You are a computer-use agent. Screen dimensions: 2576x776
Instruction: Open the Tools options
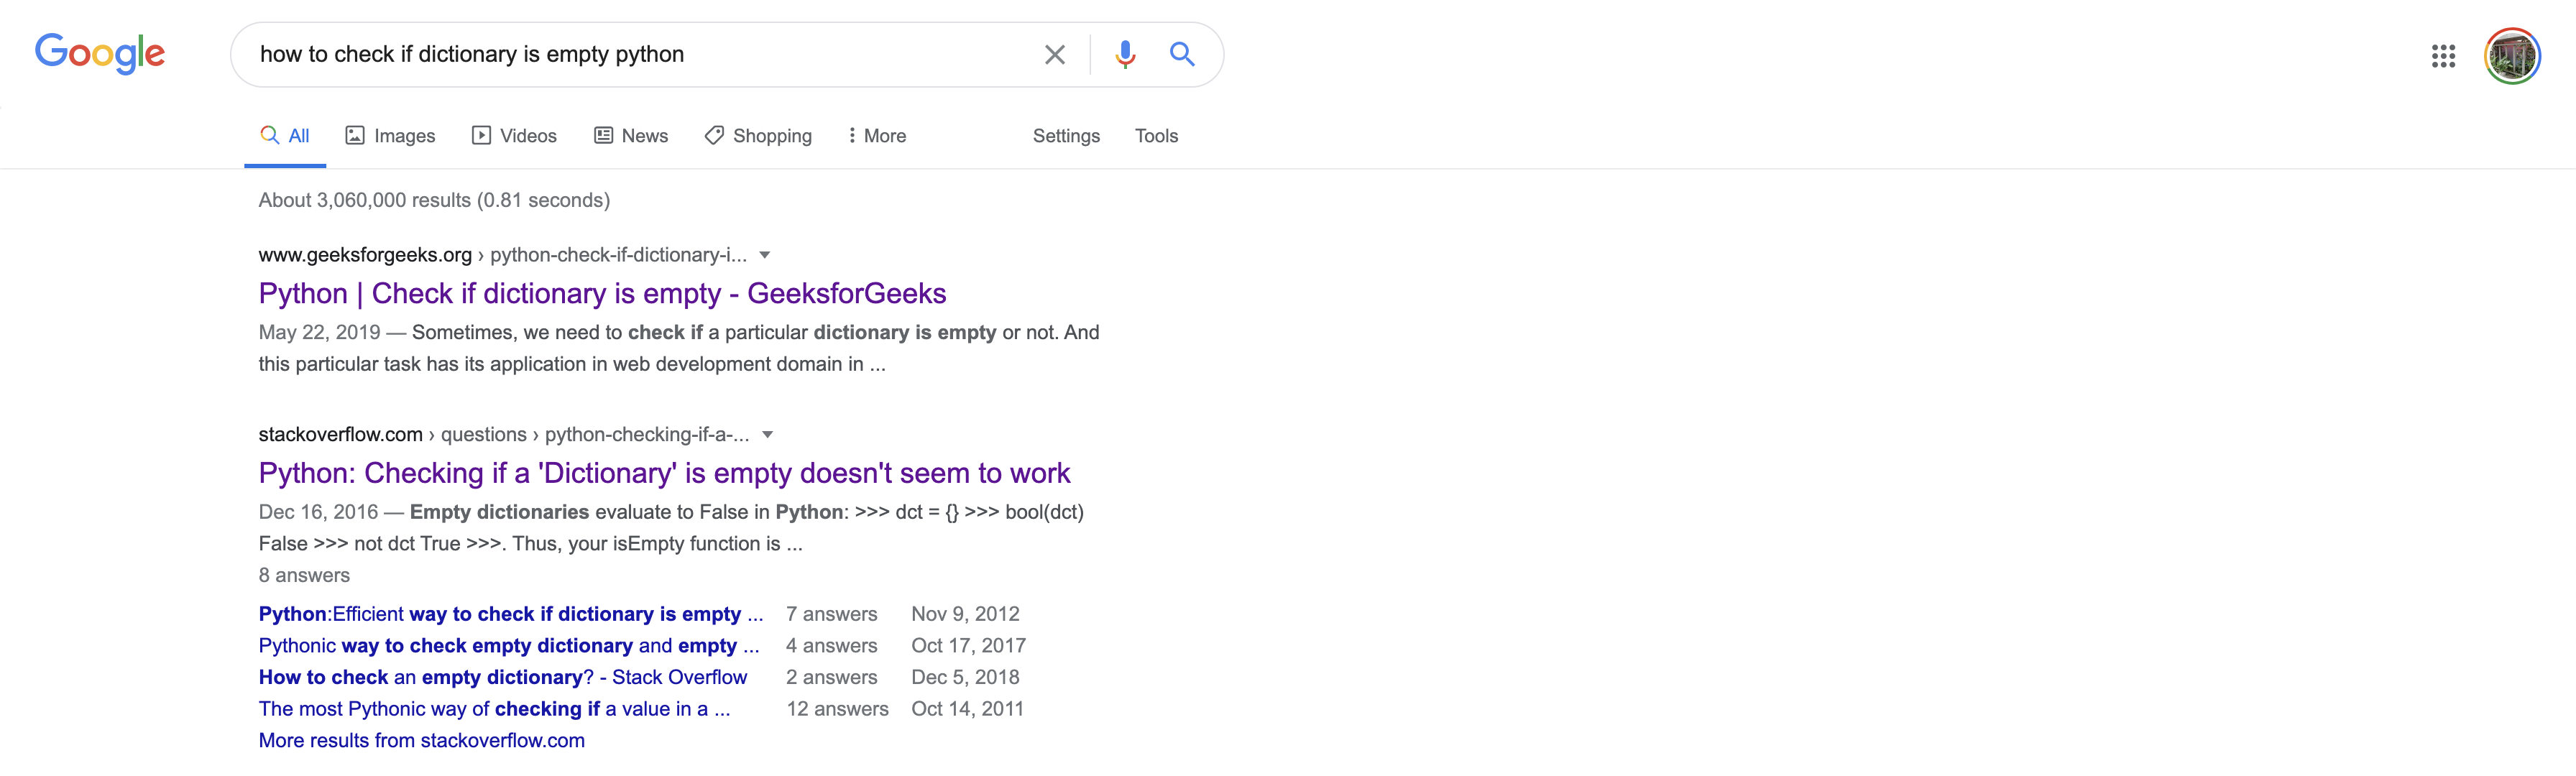pyautogui.click(x=1156, y=136)
